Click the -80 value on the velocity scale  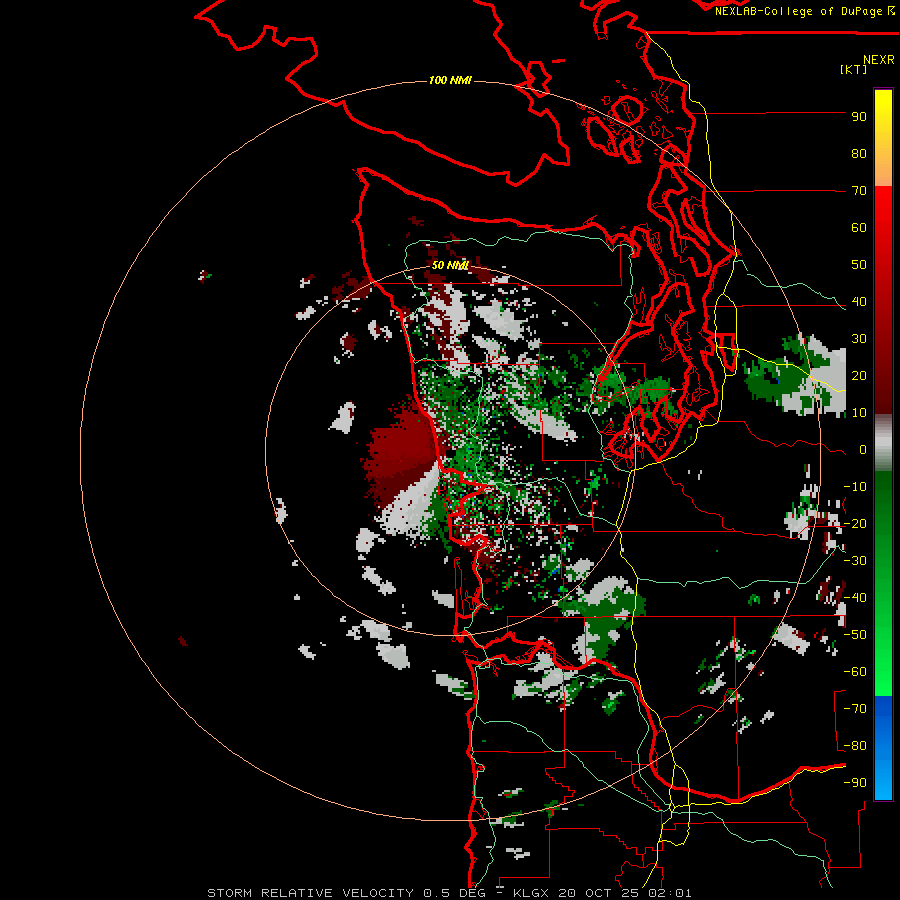coord(855,746)
